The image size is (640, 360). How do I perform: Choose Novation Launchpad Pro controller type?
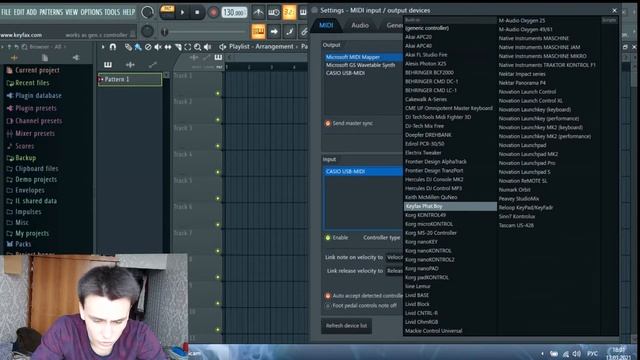527,163
